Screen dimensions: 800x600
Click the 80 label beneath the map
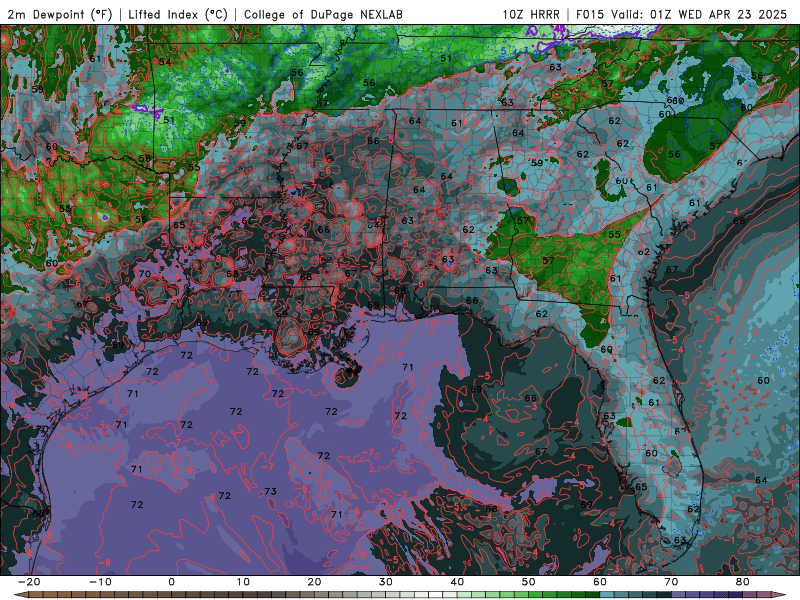click(x=743, y=582)
